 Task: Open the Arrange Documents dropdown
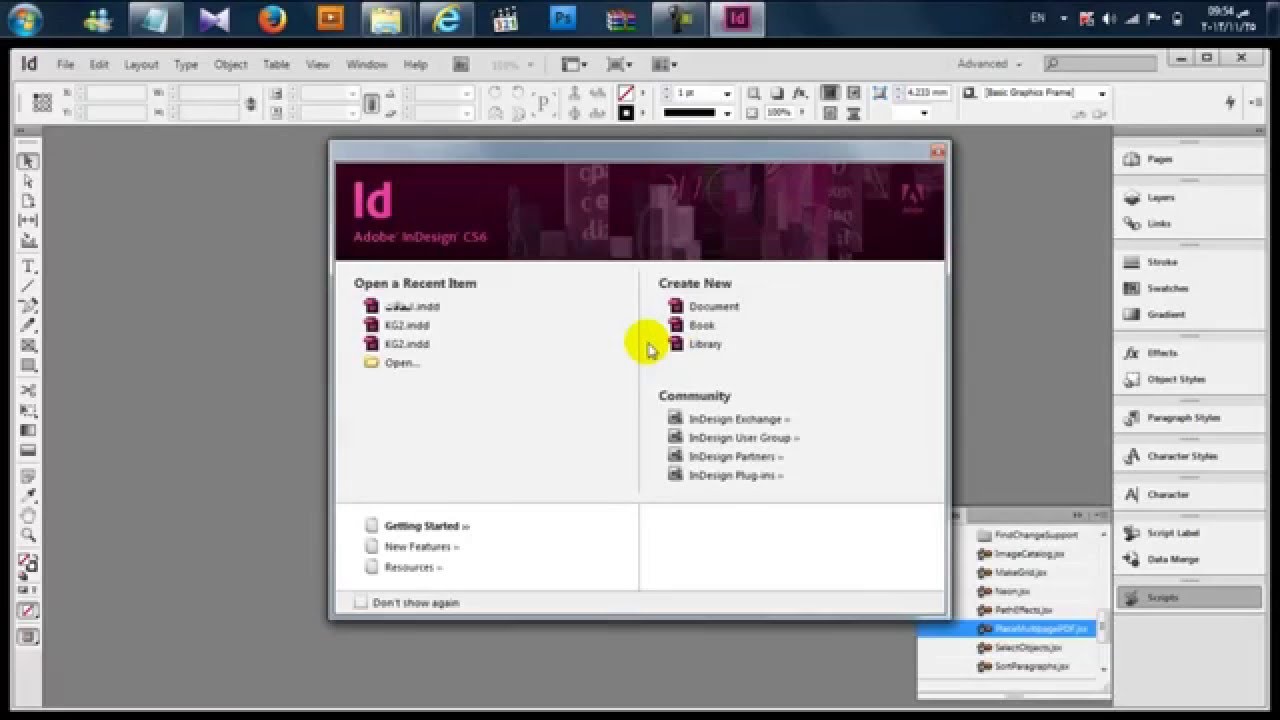[x=664, y=64]
